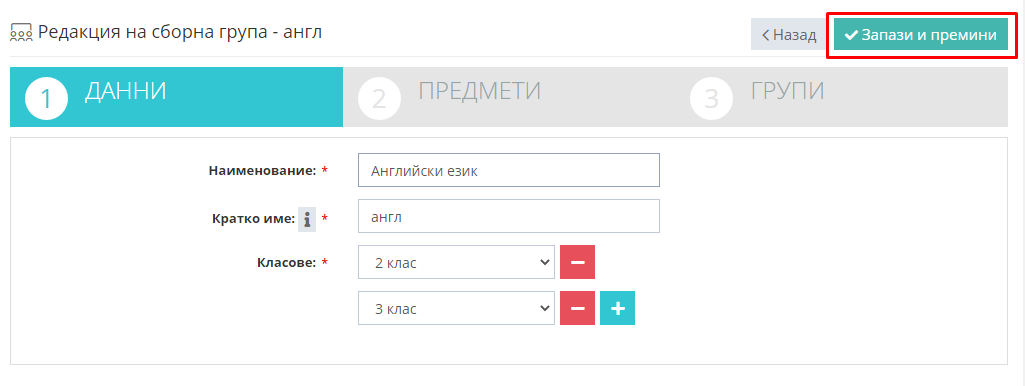Remove the 2 клас row with minus button
The image size is (1025, 386).
point(577,262)
